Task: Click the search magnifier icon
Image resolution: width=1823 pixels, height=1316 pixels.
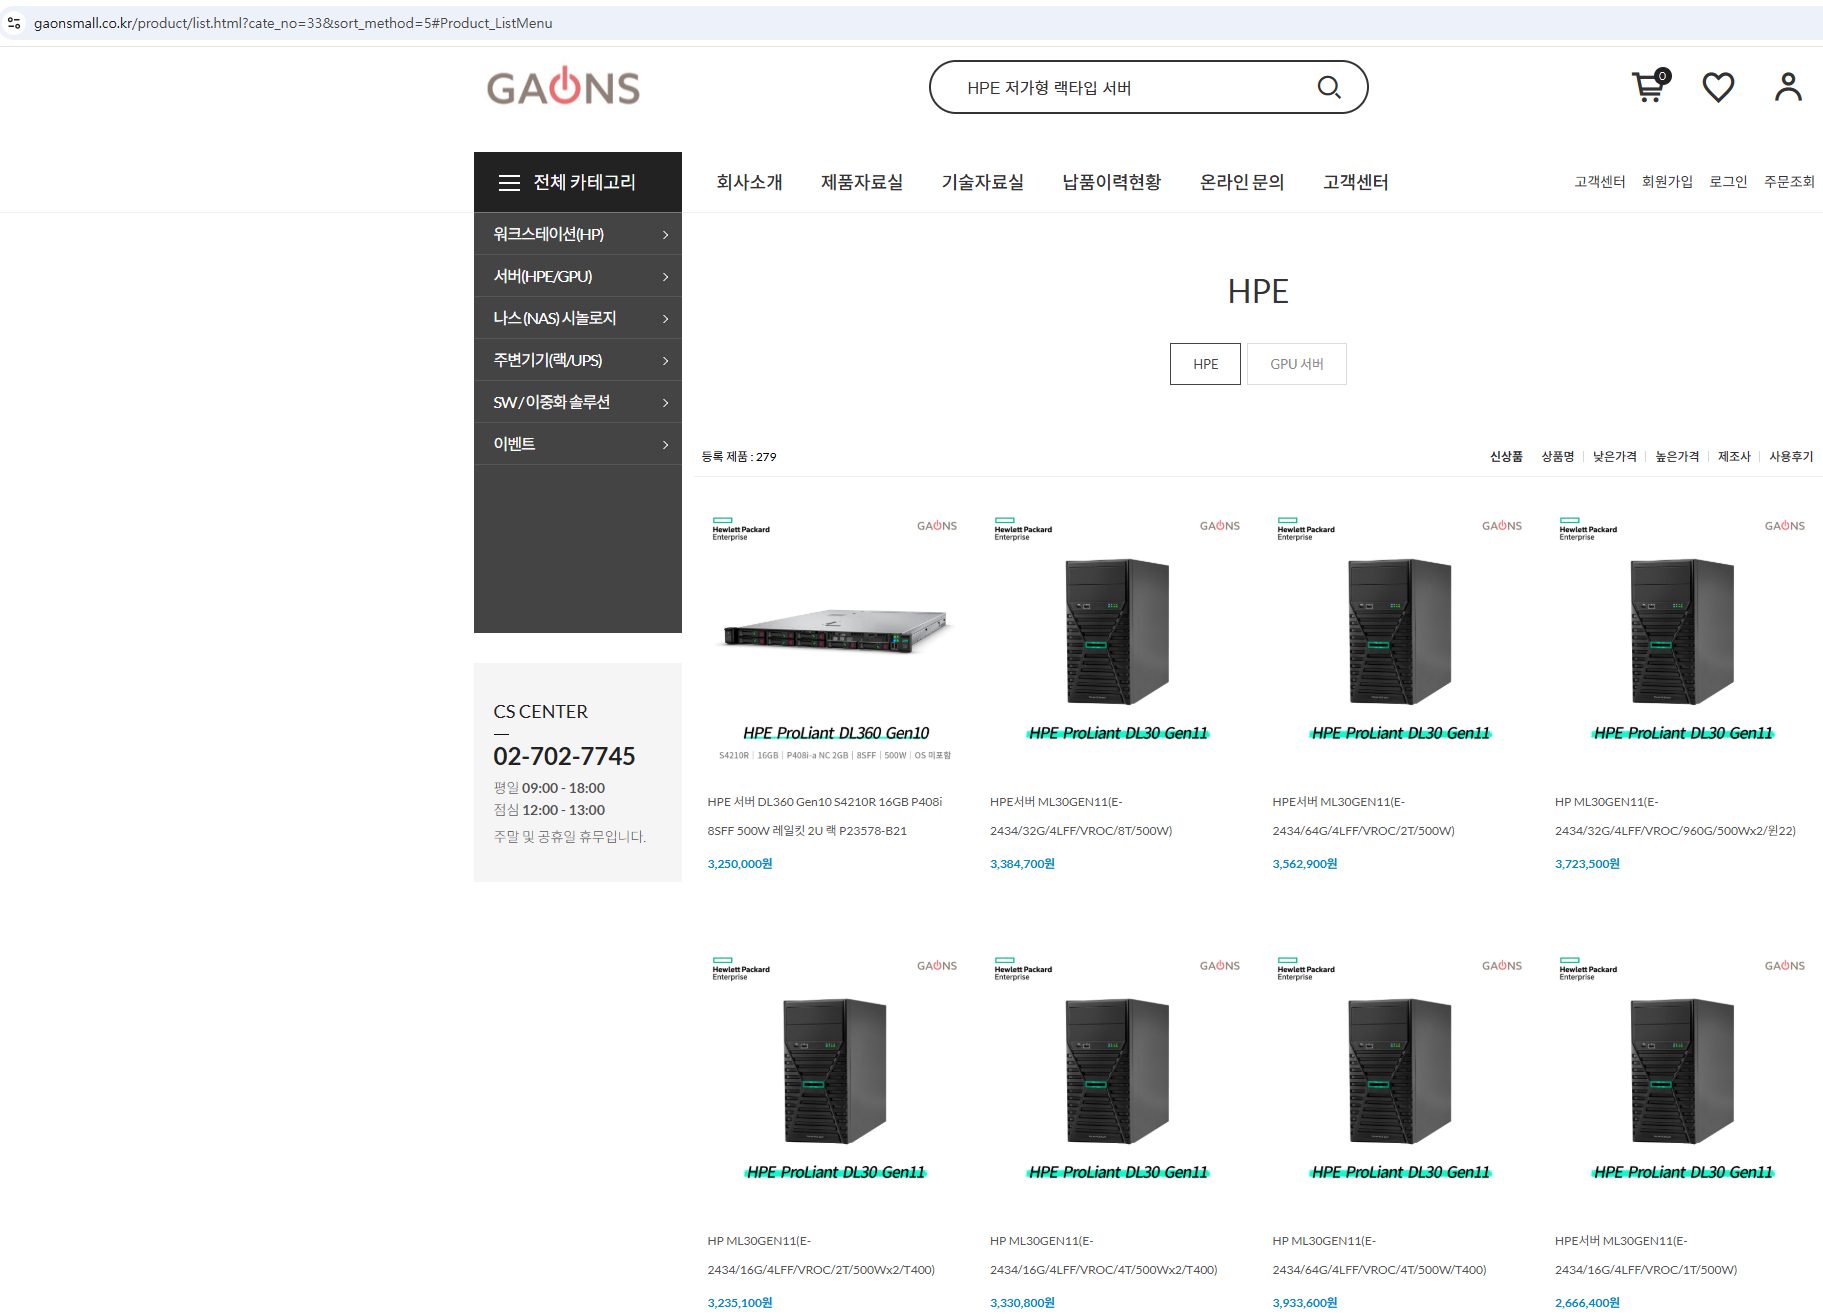Action: pyautogui.click(x=1329, y=88)
